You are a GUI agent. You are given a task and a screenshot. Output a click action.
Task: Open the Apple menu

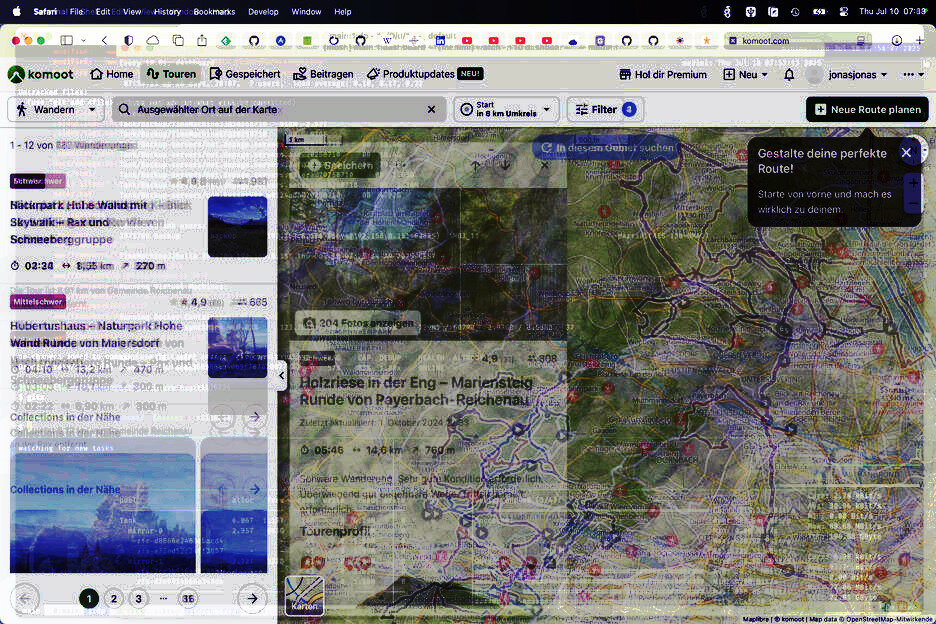point(16,11)
